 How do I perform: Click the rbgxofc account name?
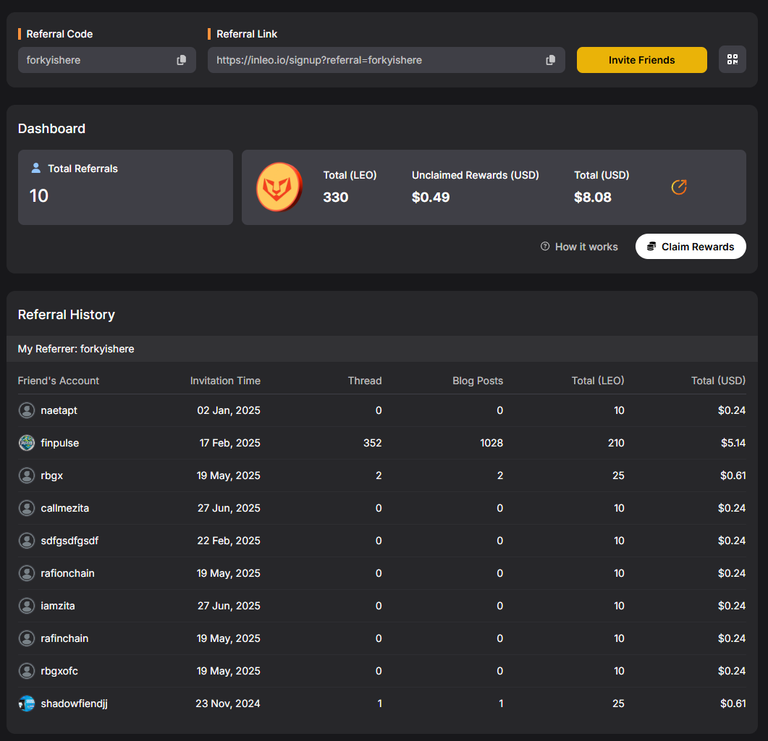tap(59, 671)
